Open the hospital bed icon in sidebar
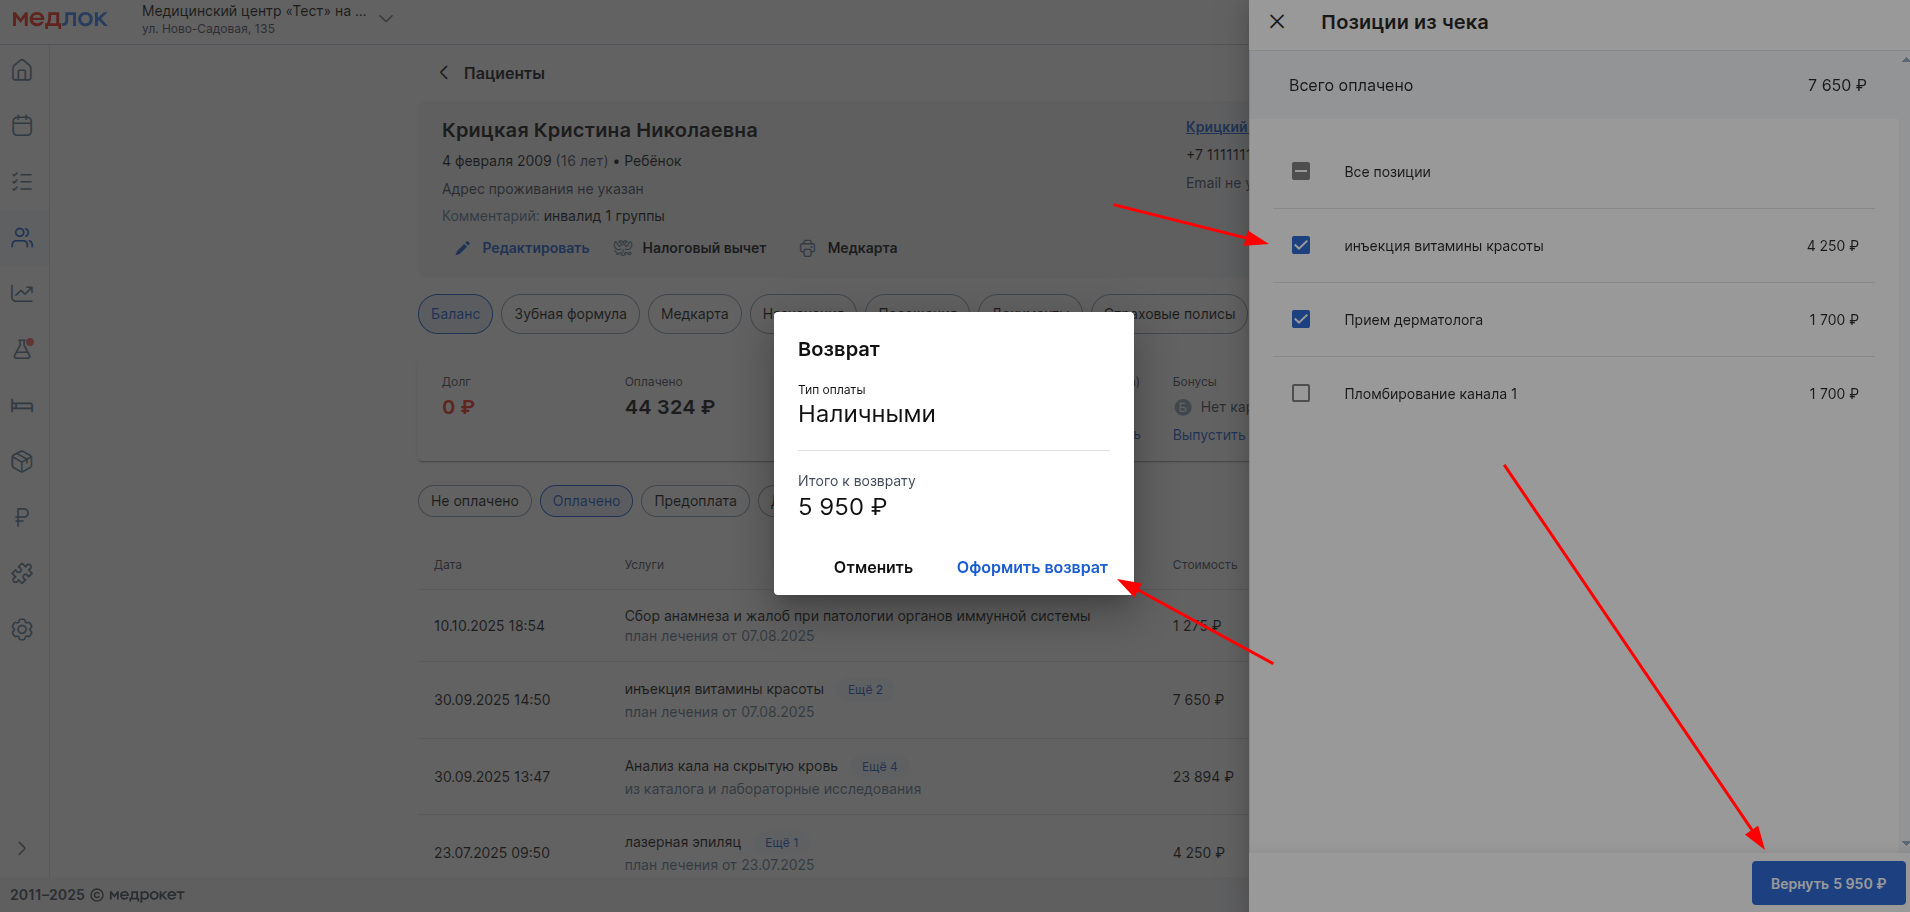 pyautogui.click(x=22, y=405)
